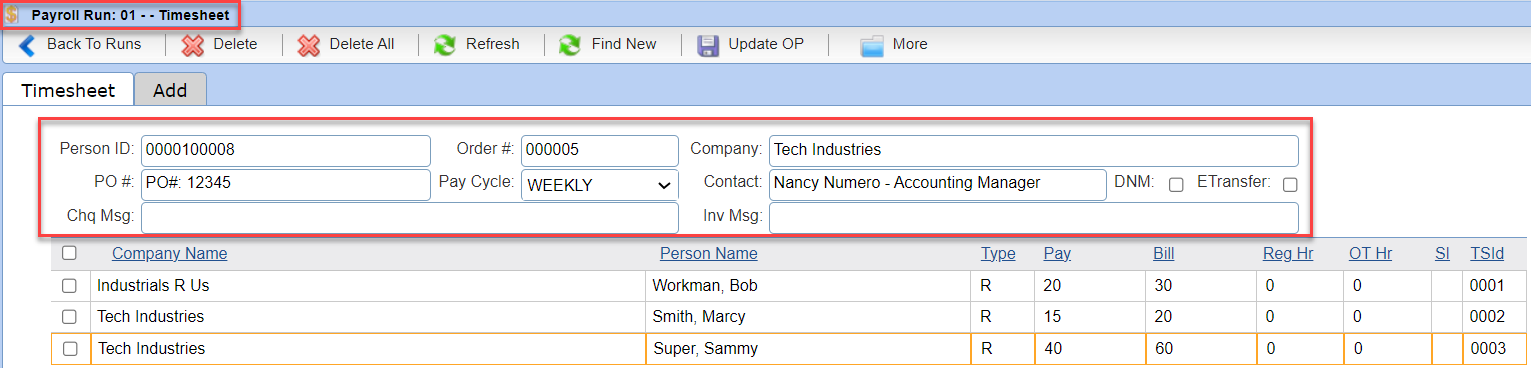Open the Pay Cycle WEEKLY dropdown
The image size is (1531, 368).
[600, 185]
